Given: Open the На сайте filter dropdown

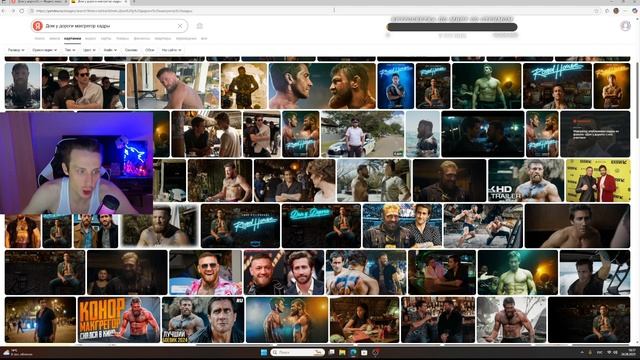Looking at the screenshot, I should click(x=171, y=50).
